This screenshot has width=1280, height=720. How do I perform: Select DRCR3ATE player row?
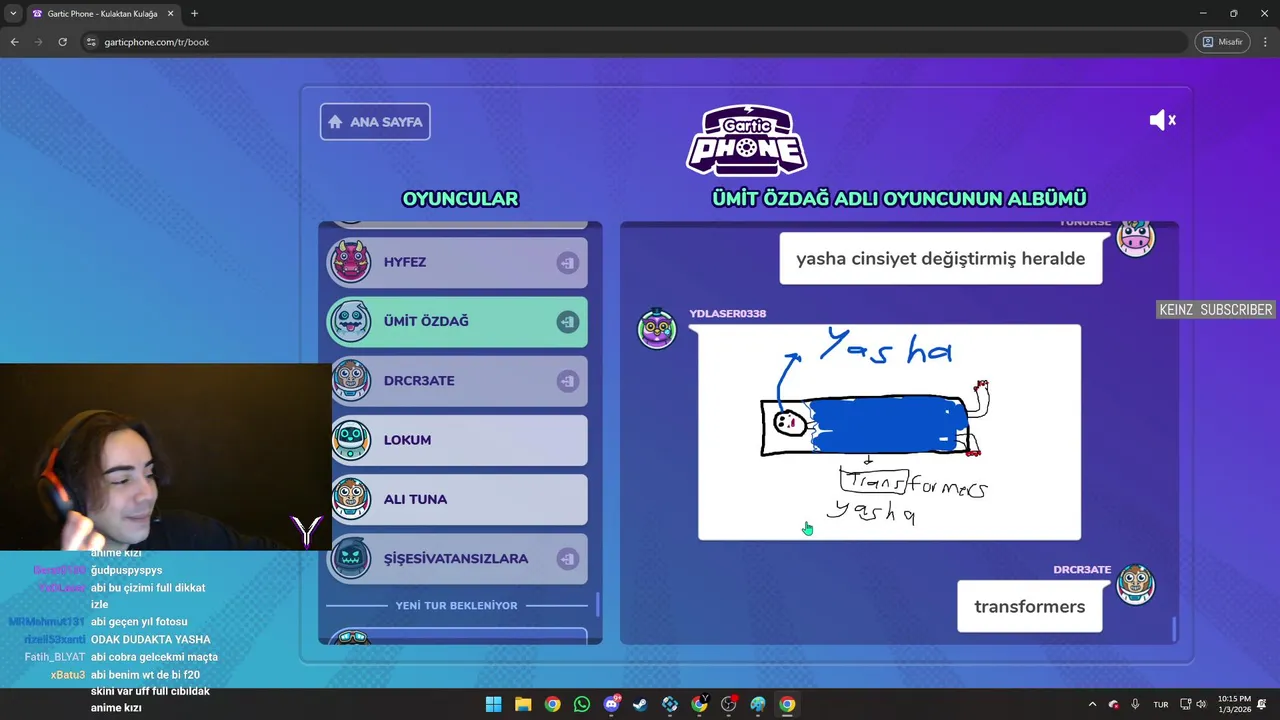458,380
